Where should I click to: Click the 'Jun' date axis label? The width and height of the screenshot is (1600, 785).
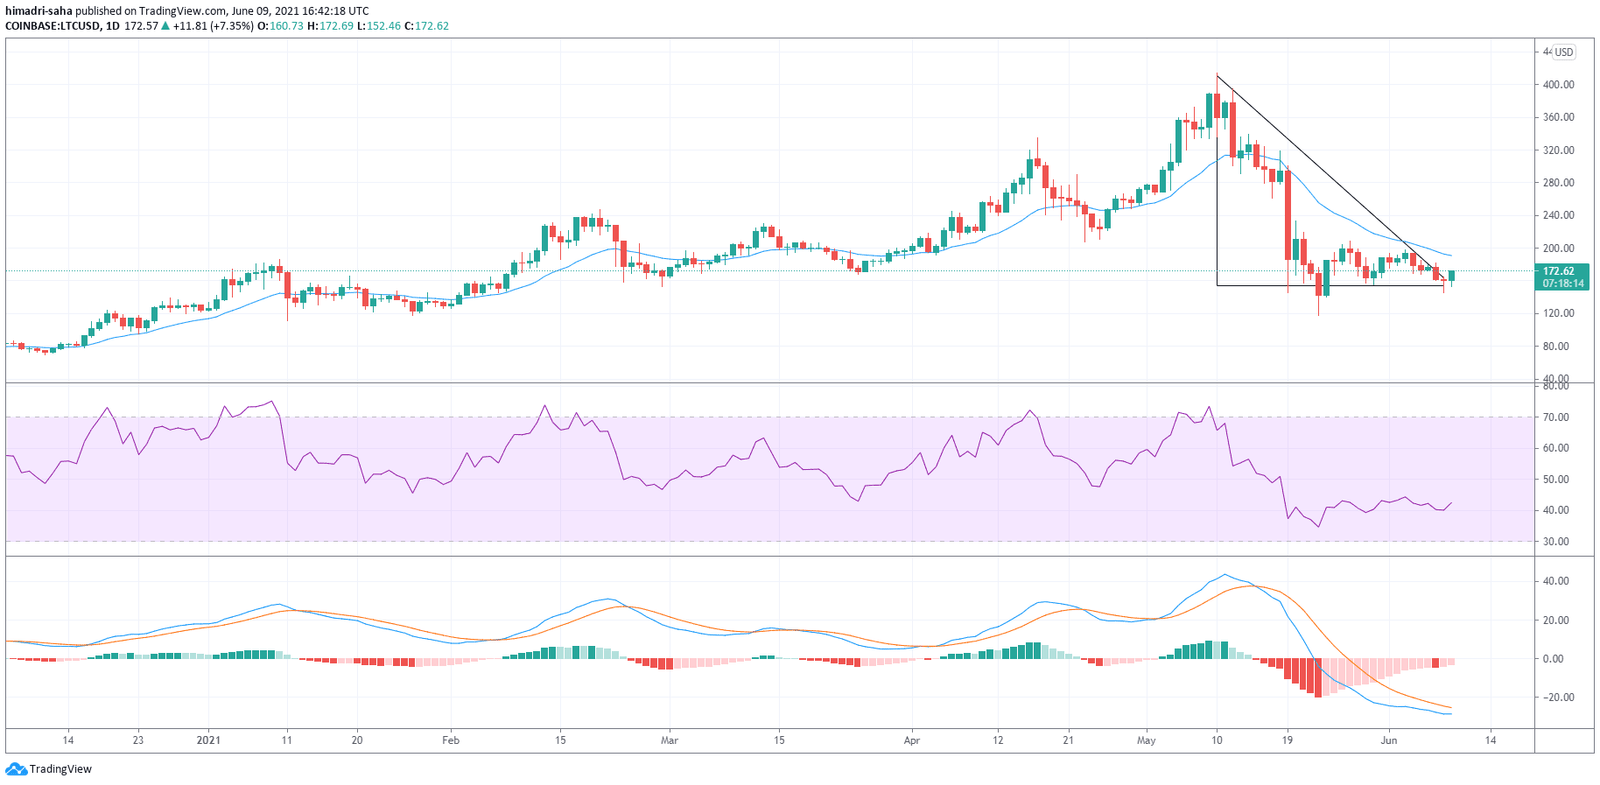pyautogui.click(x=1388, y=741)
